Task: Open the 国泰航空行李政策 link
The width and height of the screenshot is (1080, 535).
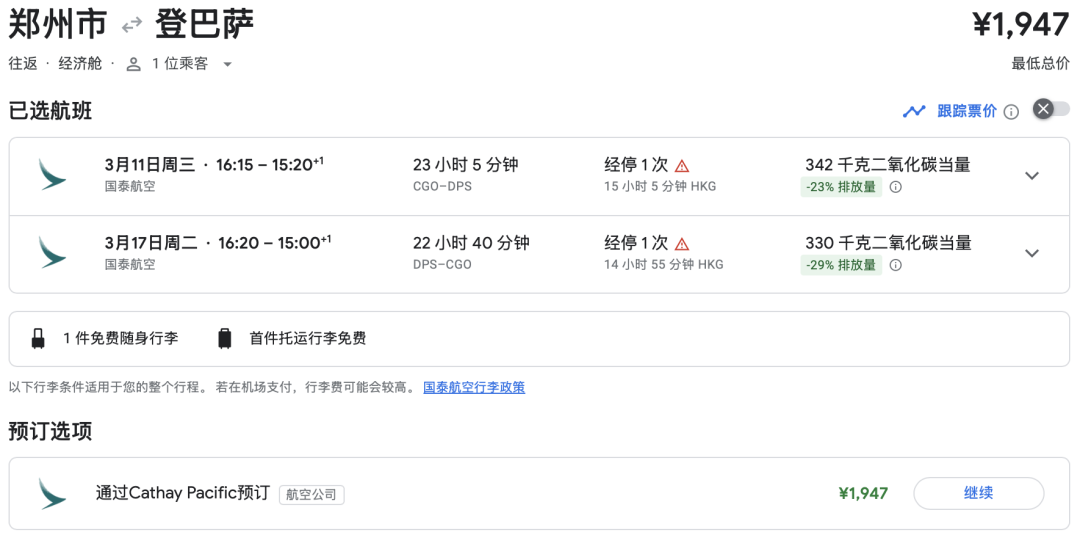Action: [x=474, y=388]
